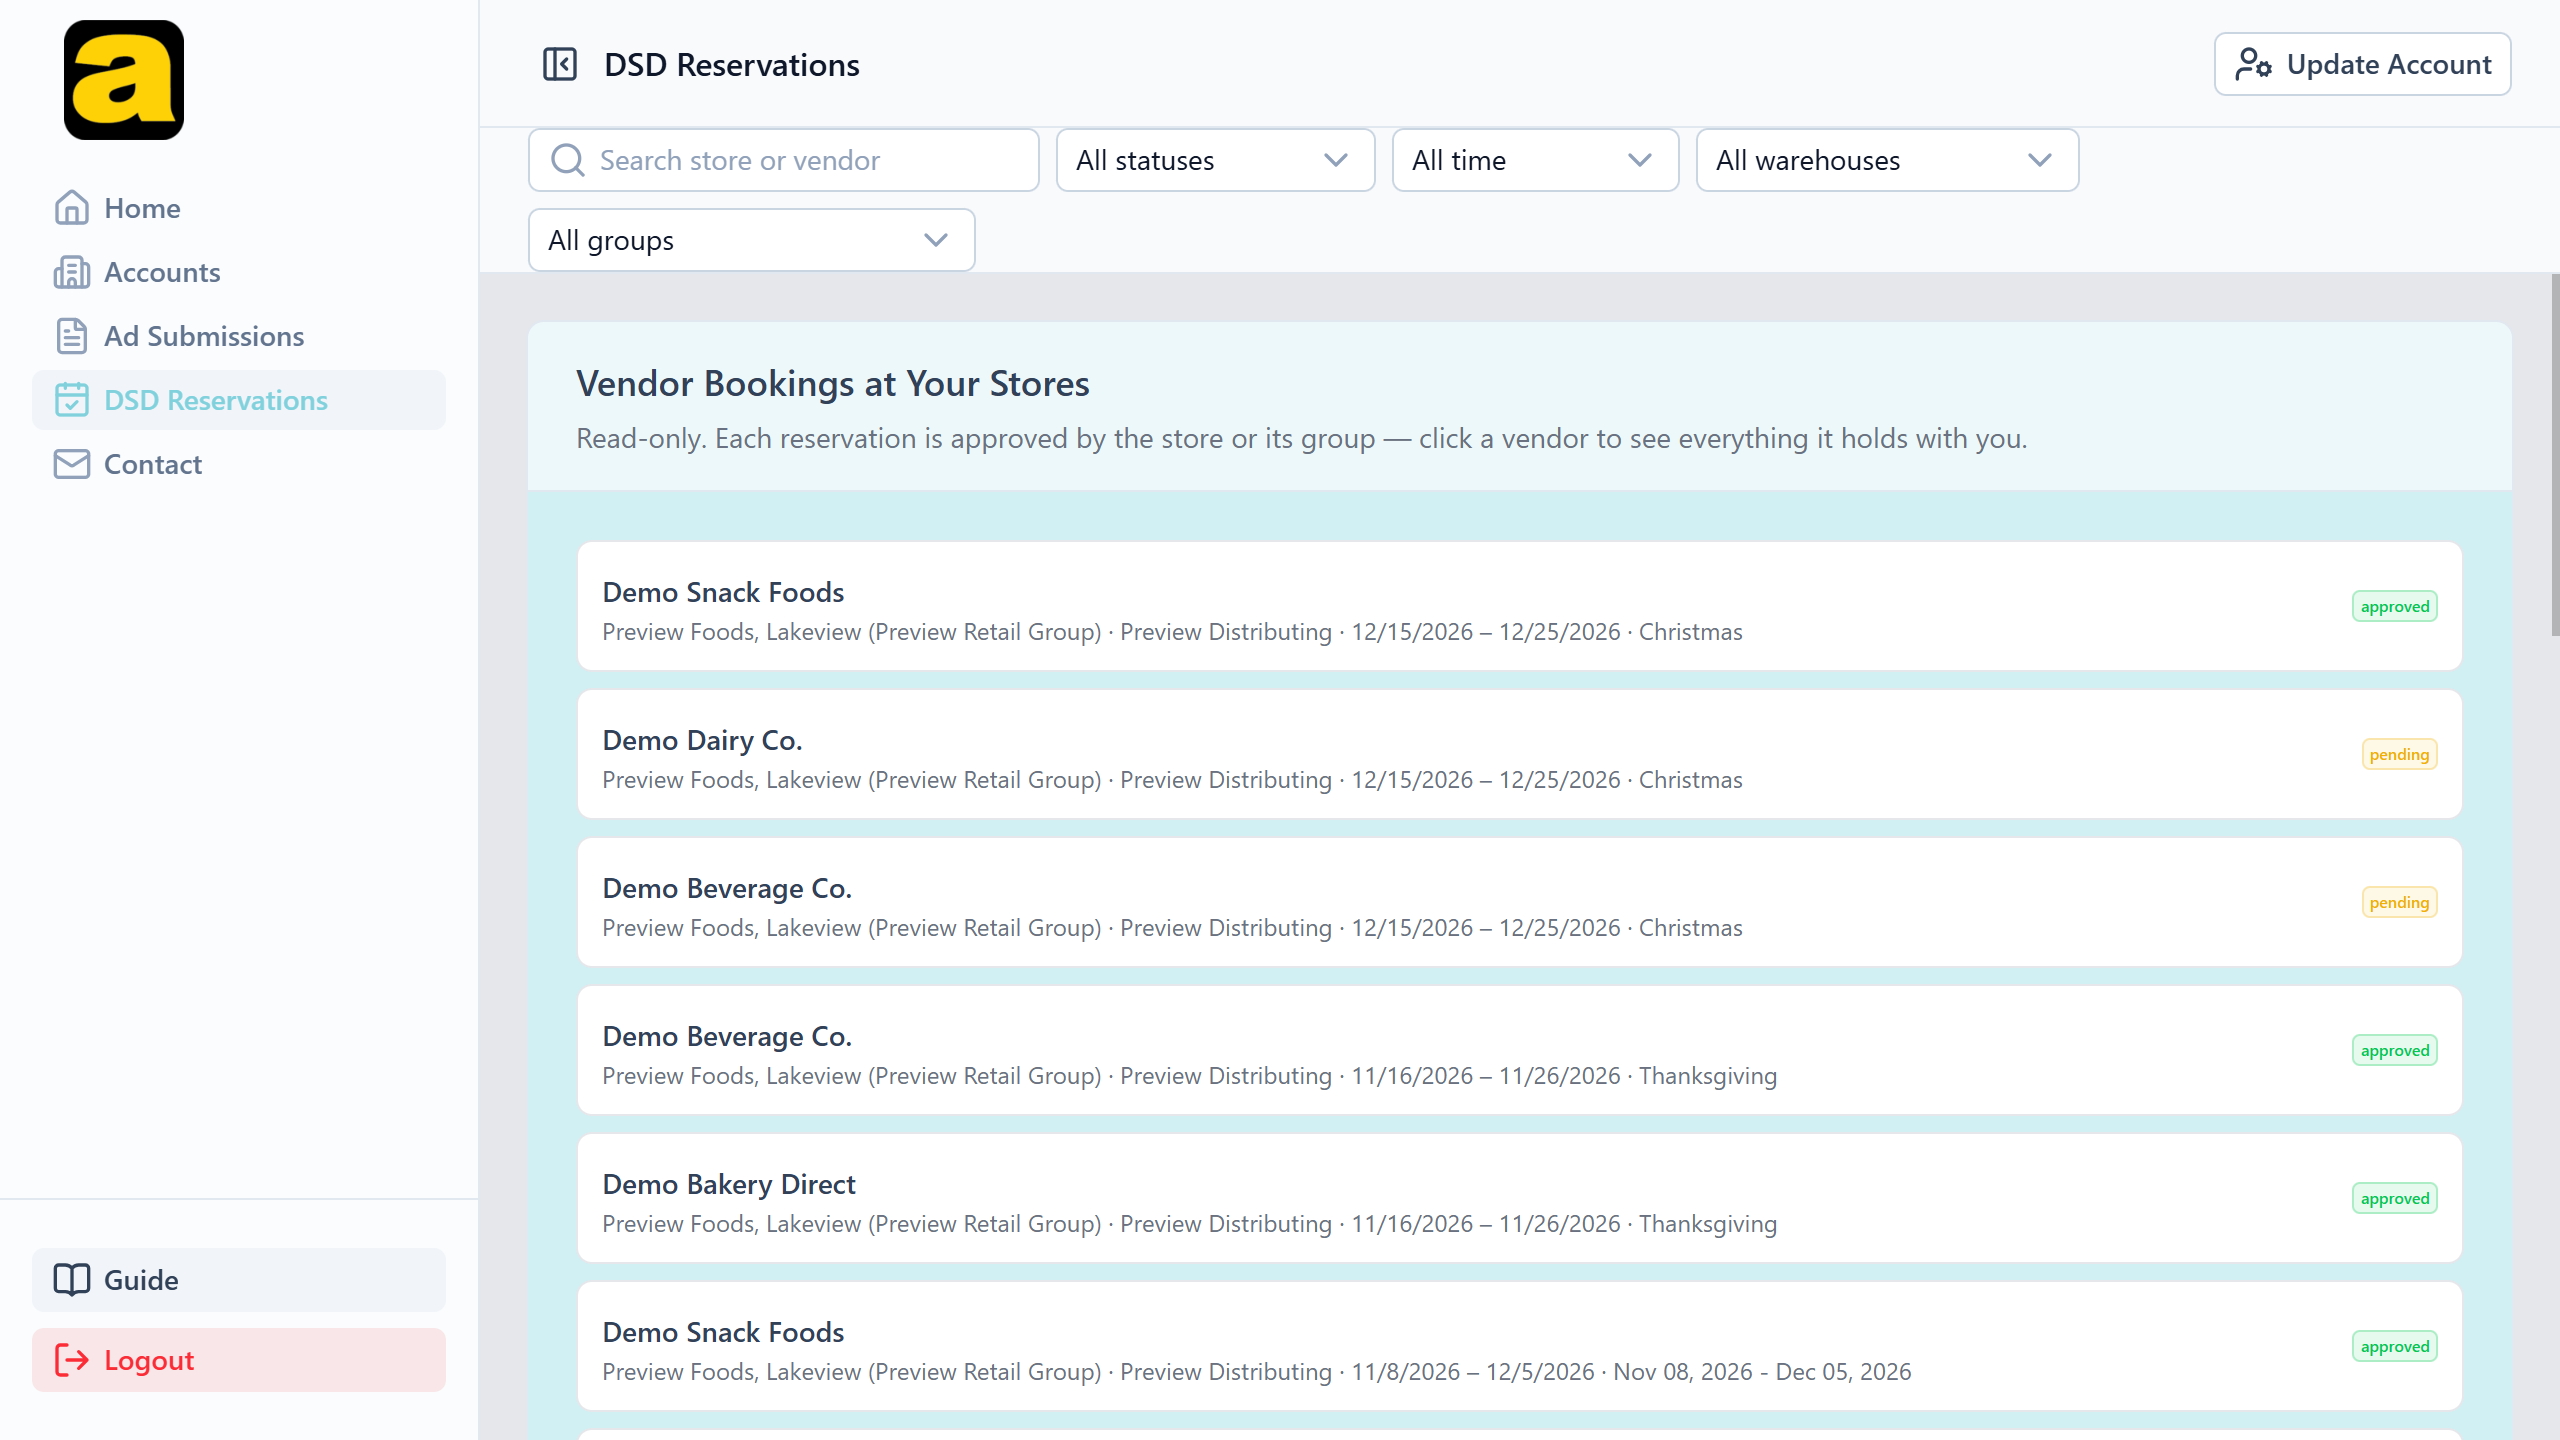The image size is (2560, 1440).
Task: Click the Update Account button
Action: click(x=2362, y=64)
